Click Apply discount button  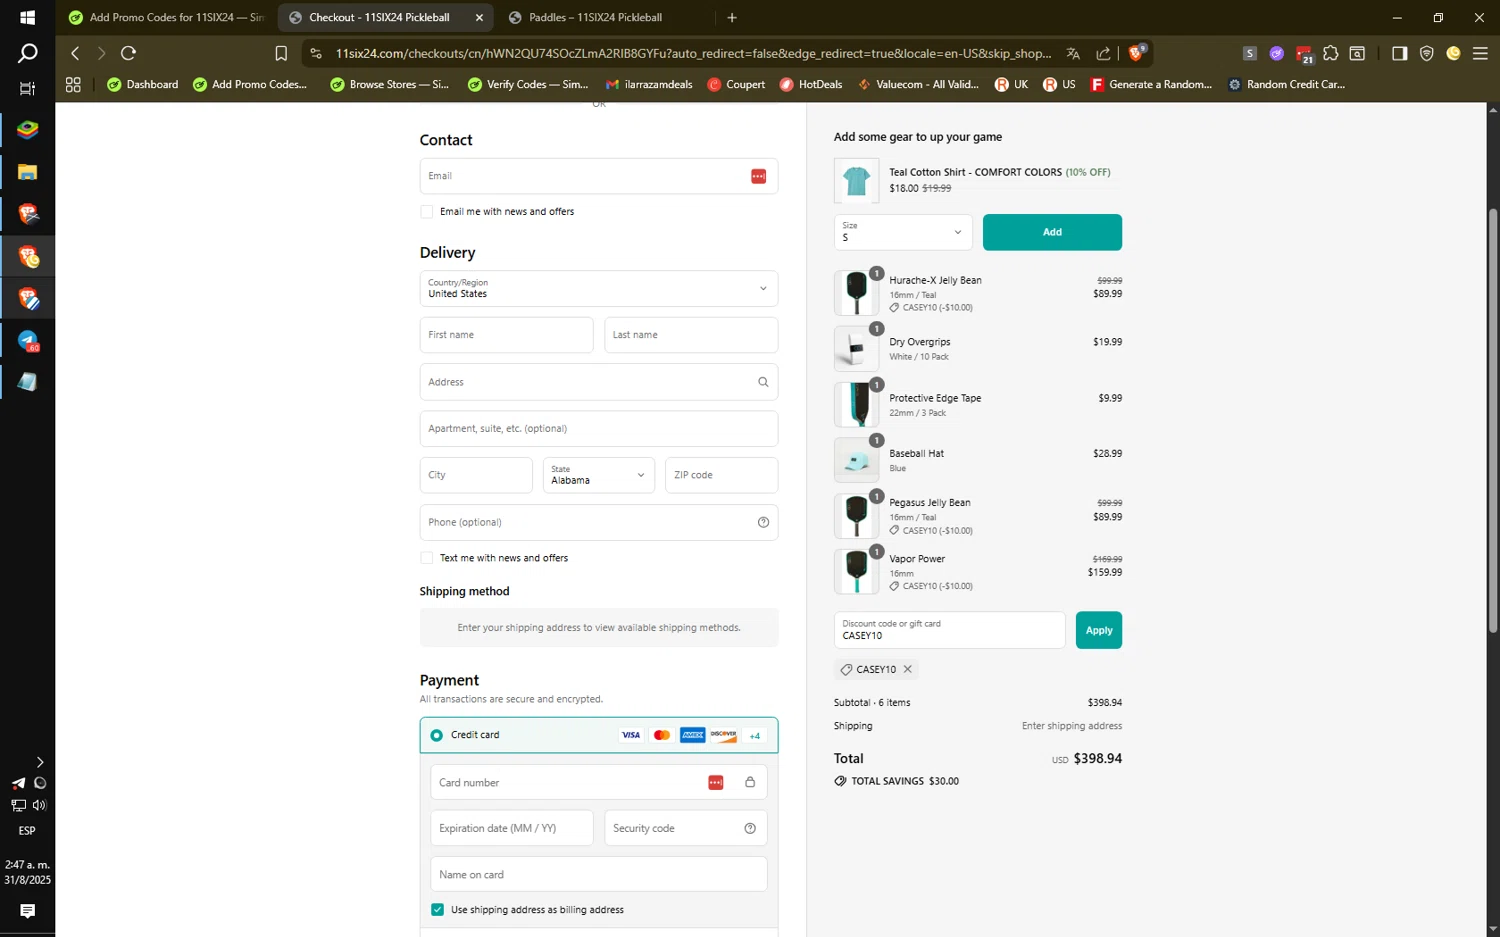pyautogui.click(x=1099, y=630)
